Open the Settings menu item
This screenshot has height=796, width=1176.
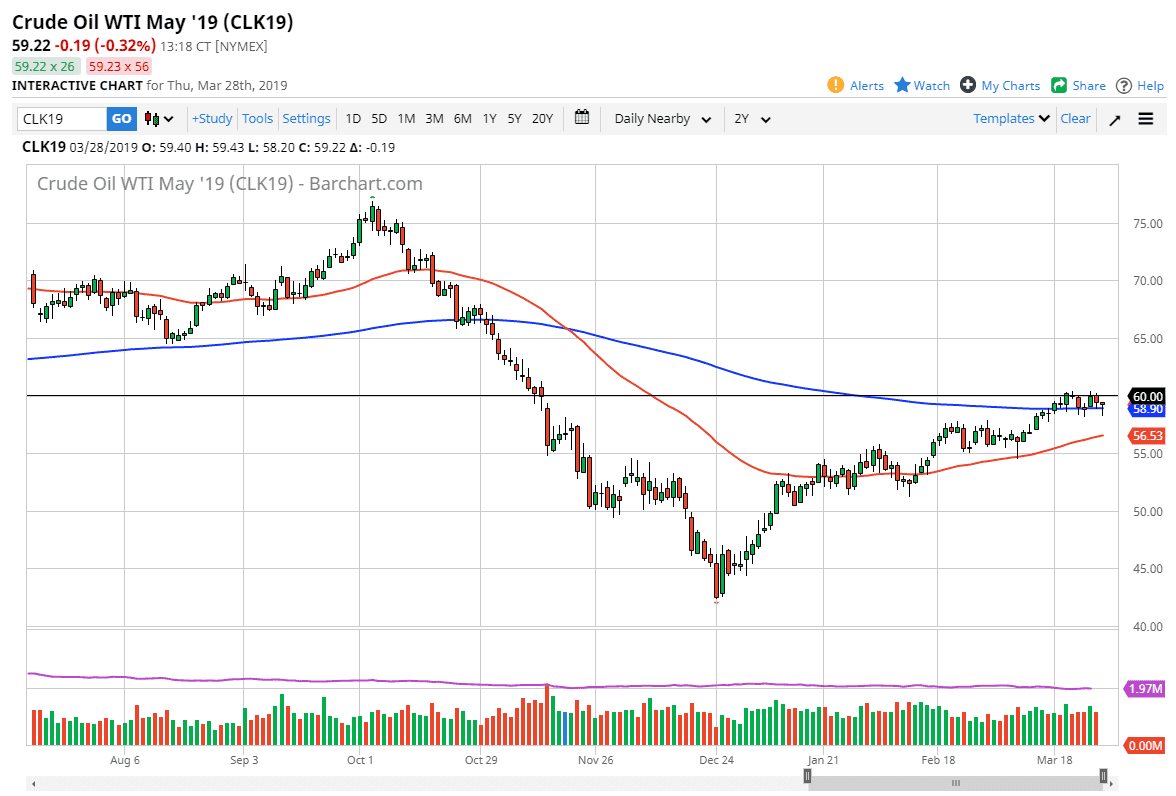(306, 118)
